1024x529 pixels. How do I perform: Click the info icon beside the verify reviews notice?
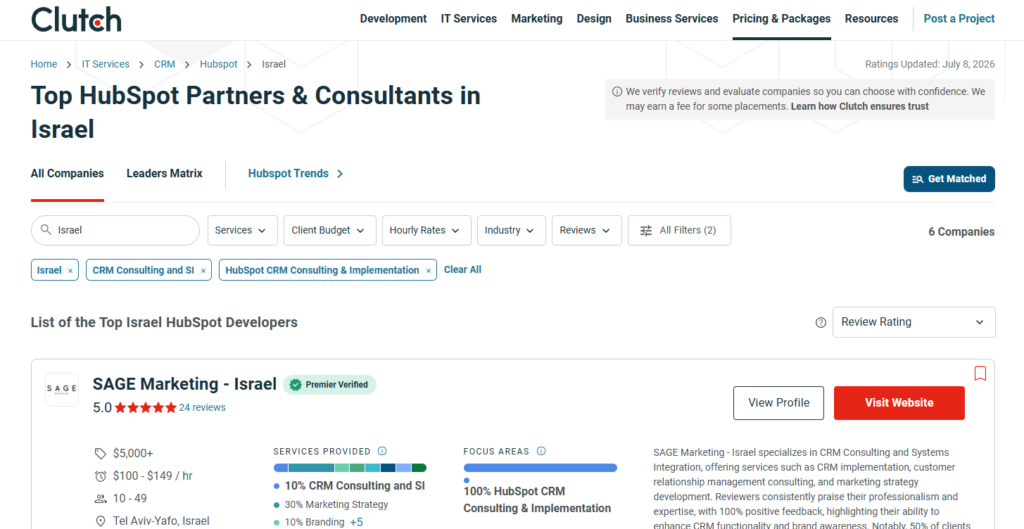[x=616, y=91]
